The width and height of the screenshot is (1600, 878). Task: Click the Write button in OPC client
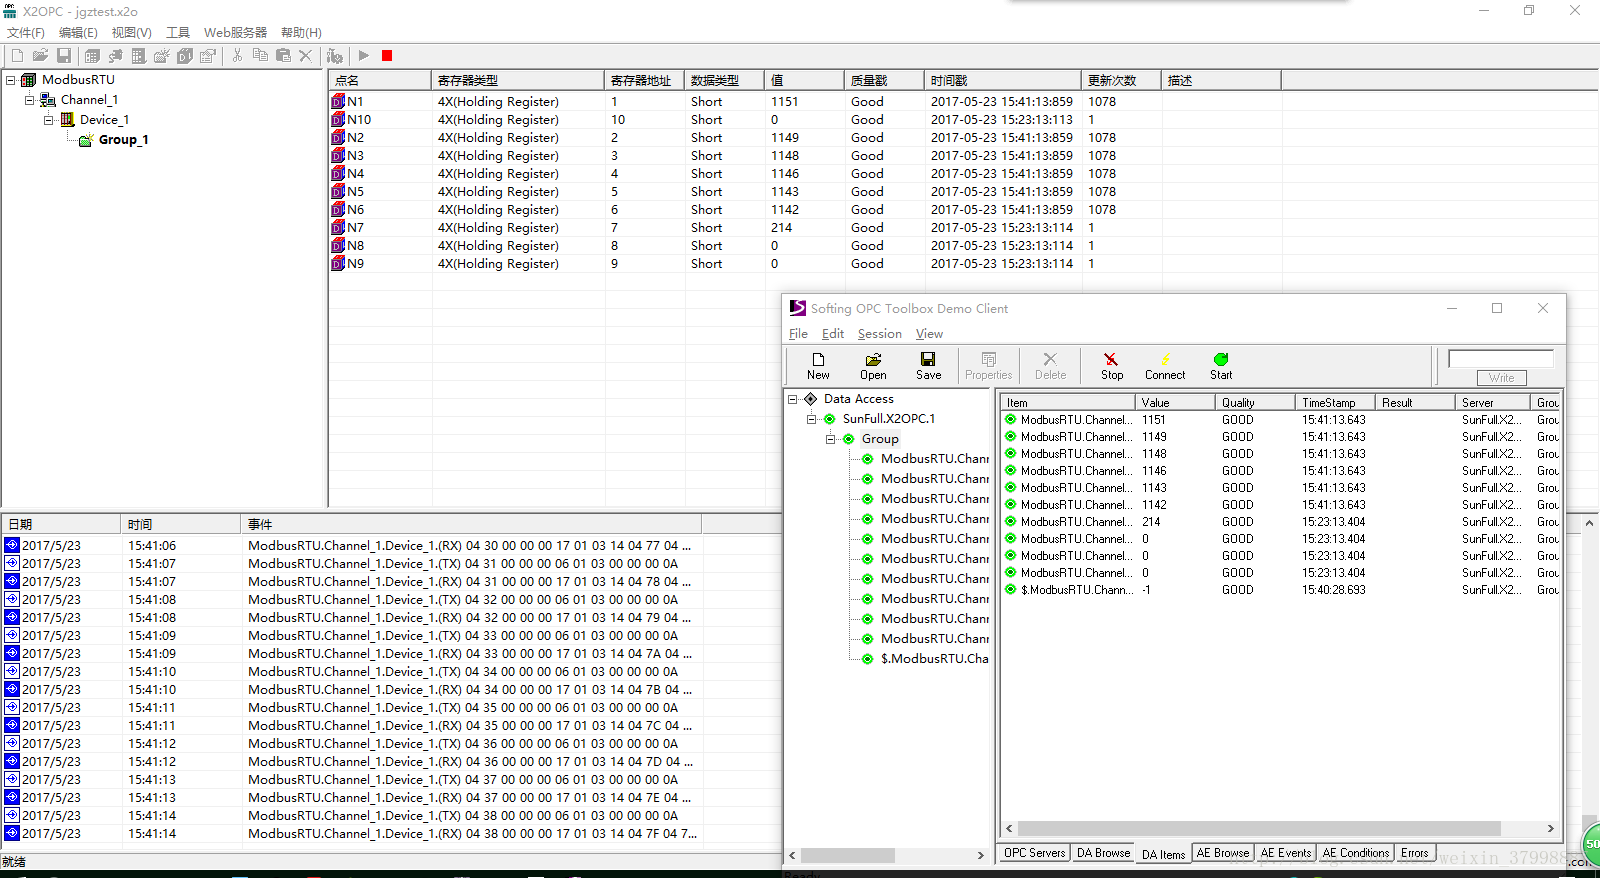[1501, 378]
